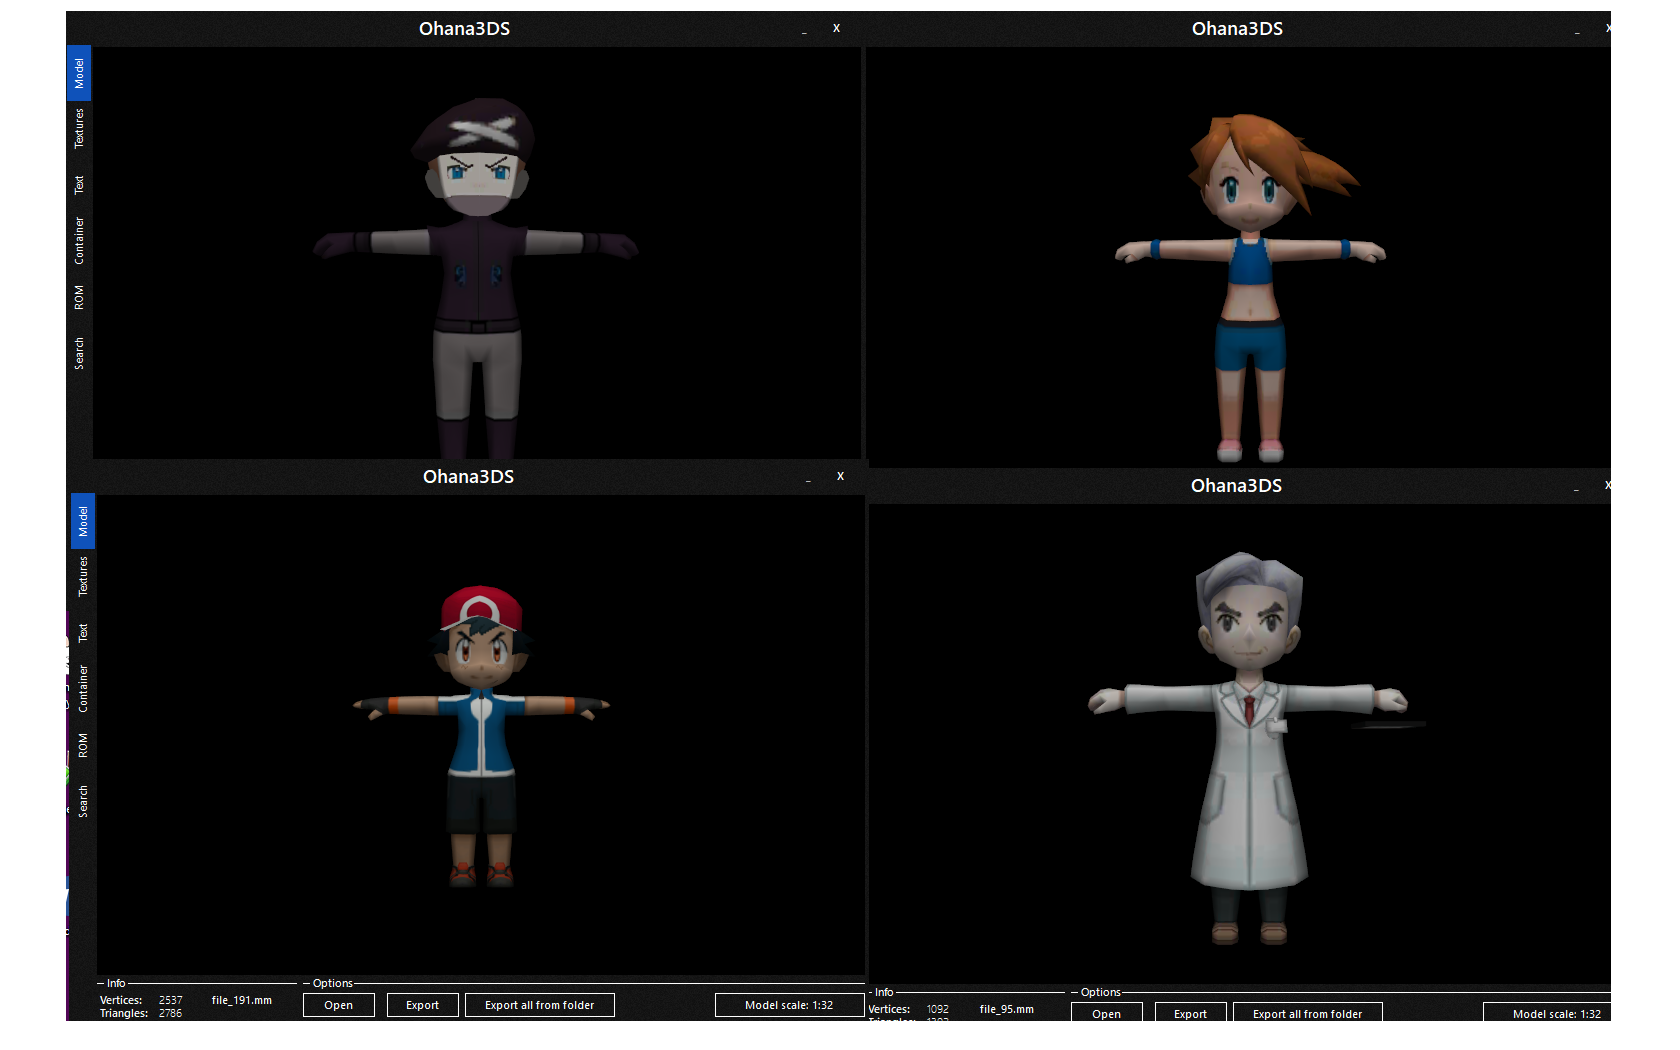Image resolution: width=1680 pixels, height=1050 pixels.
Task: Select ROM tab in masked grunt window
Action: [x=79, y=297]
